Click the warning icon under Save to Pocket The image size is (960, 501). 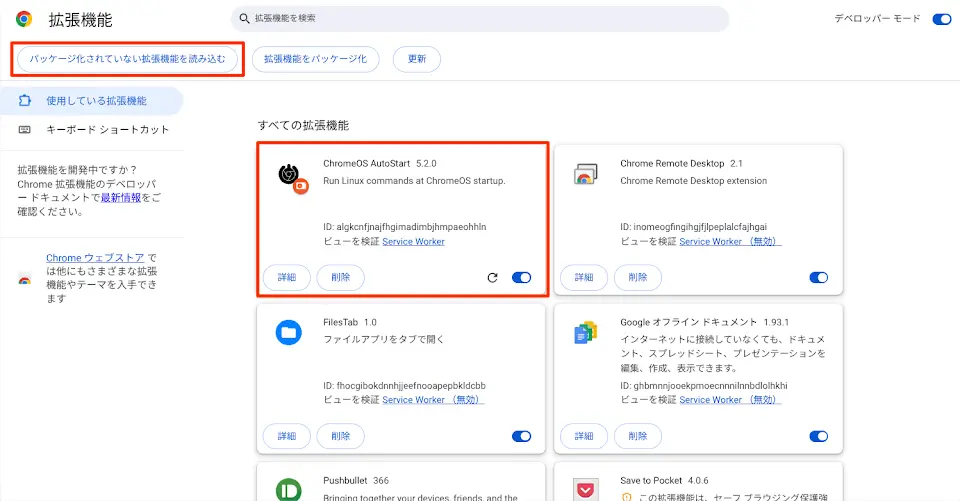click(626, 497)
